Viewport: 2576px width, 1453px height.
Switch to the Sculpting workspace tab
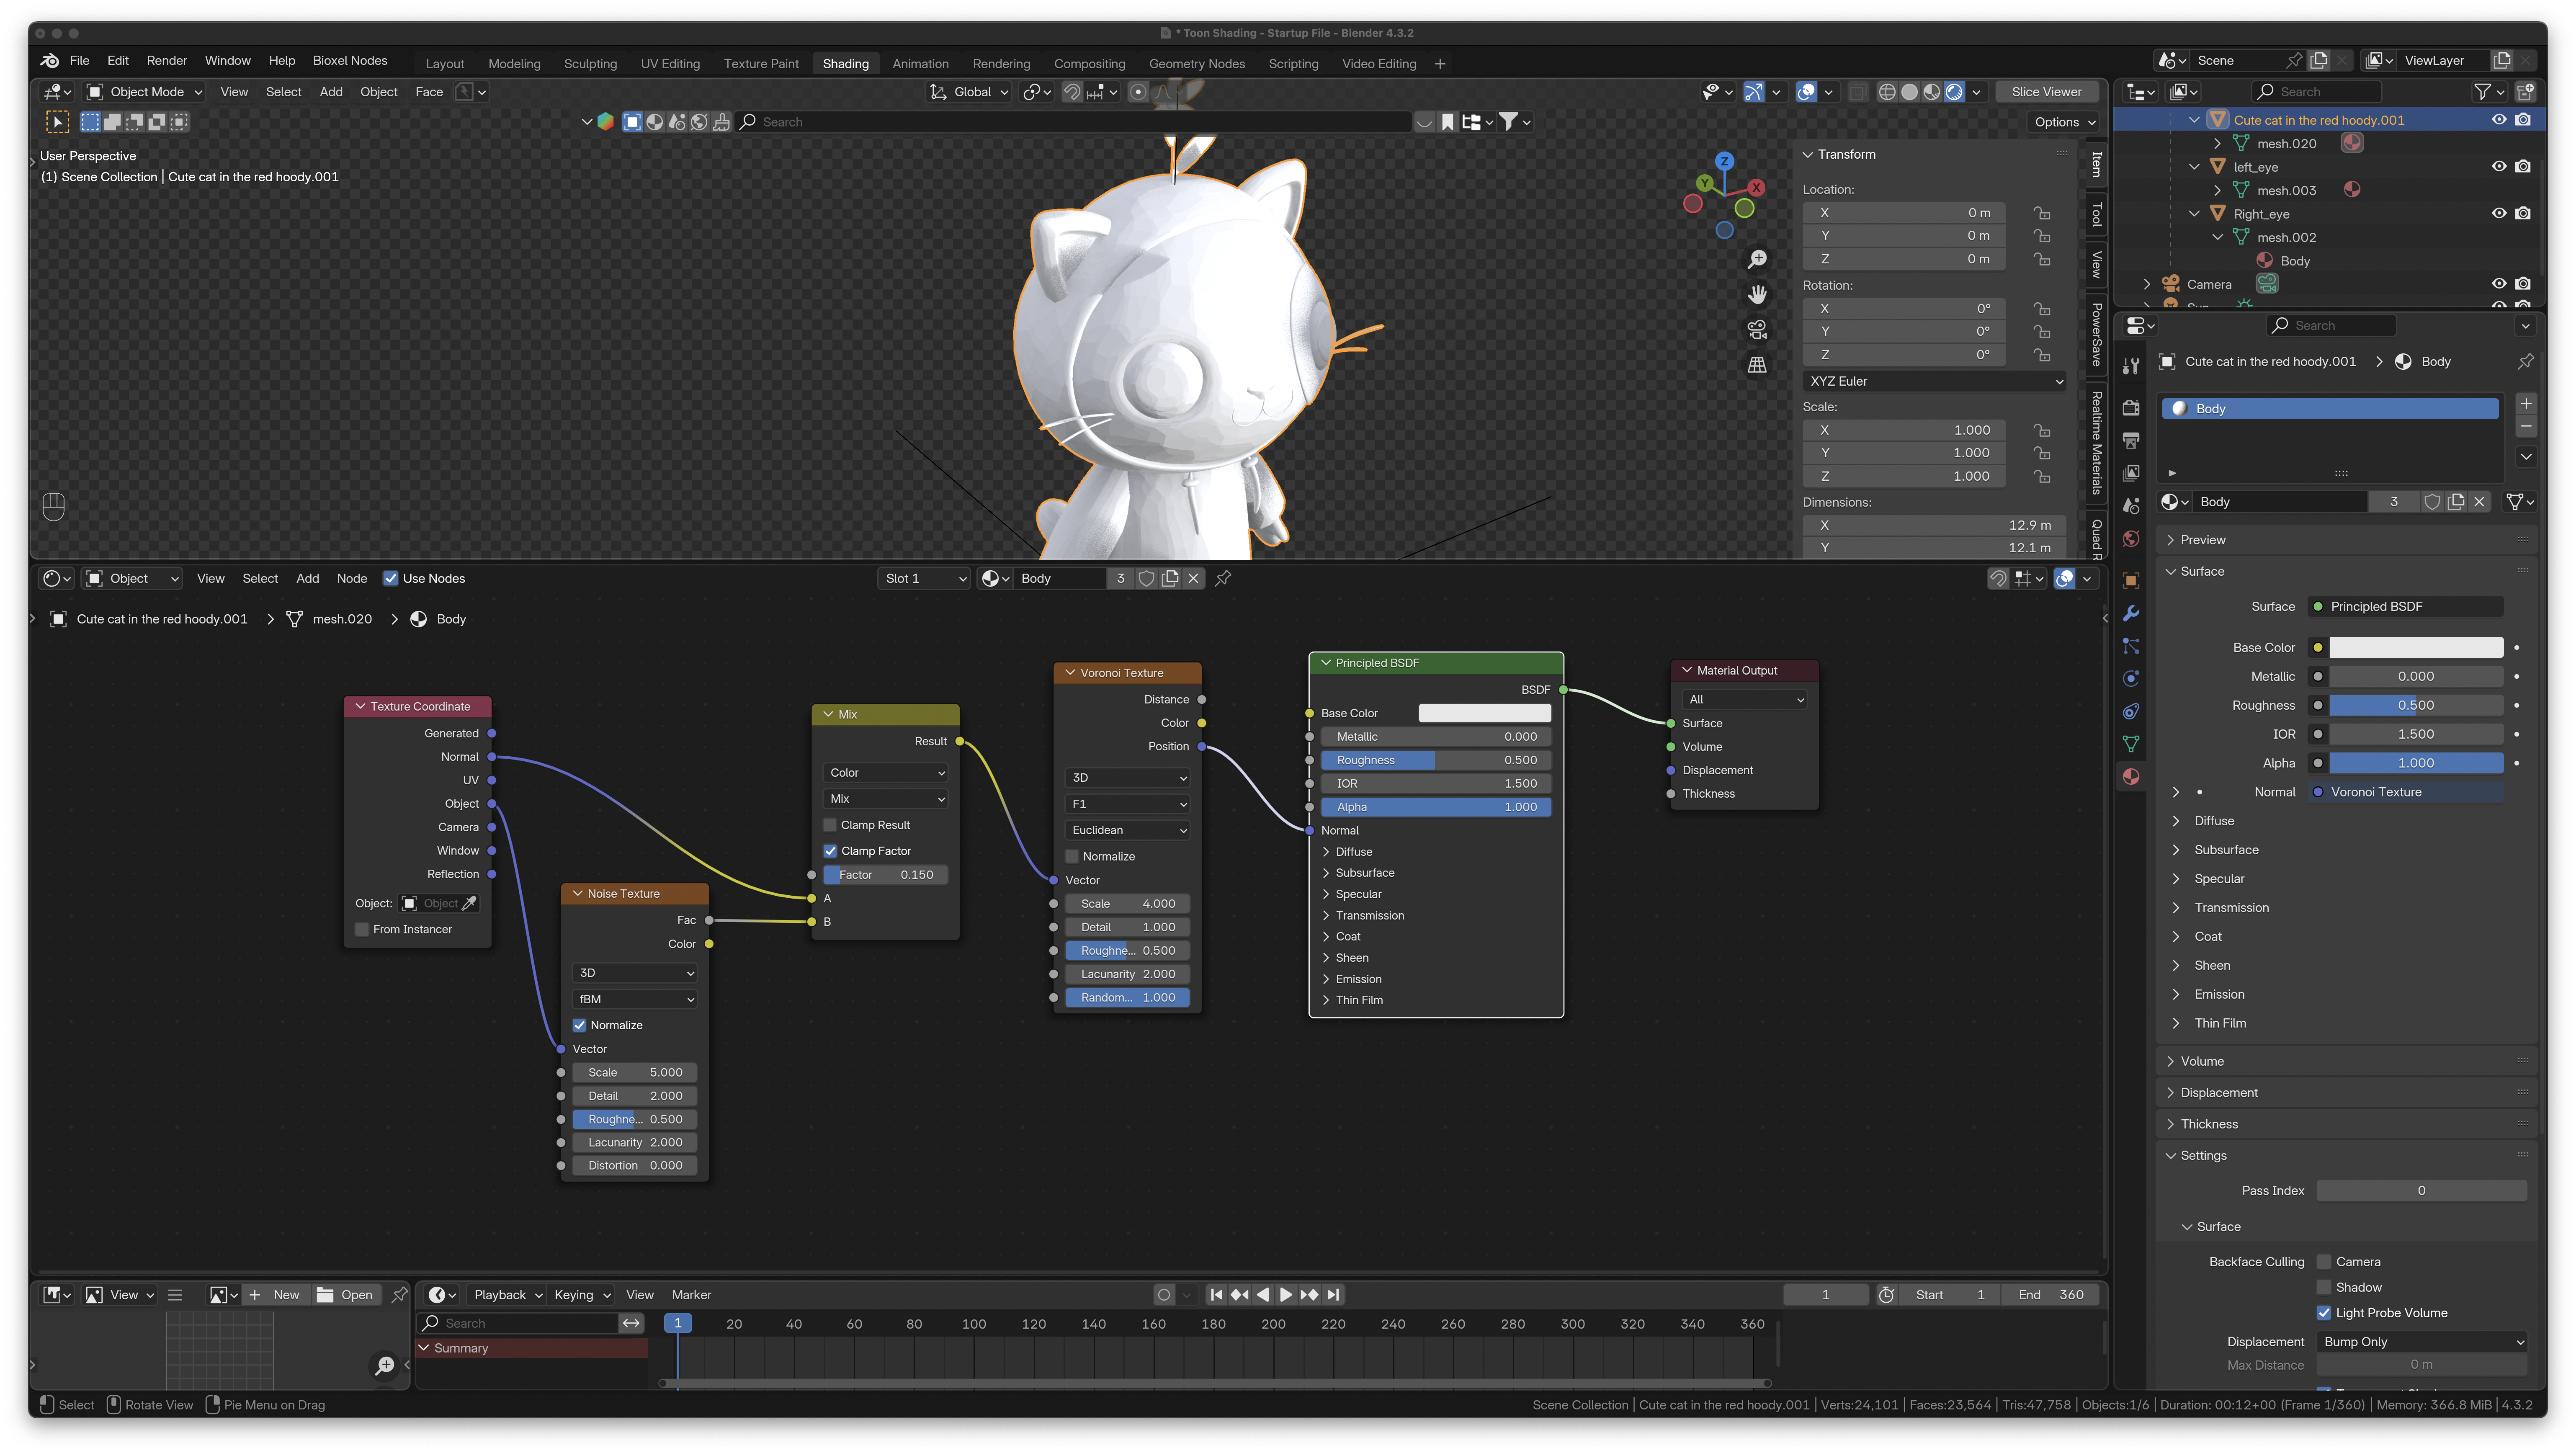coord(590,64)
